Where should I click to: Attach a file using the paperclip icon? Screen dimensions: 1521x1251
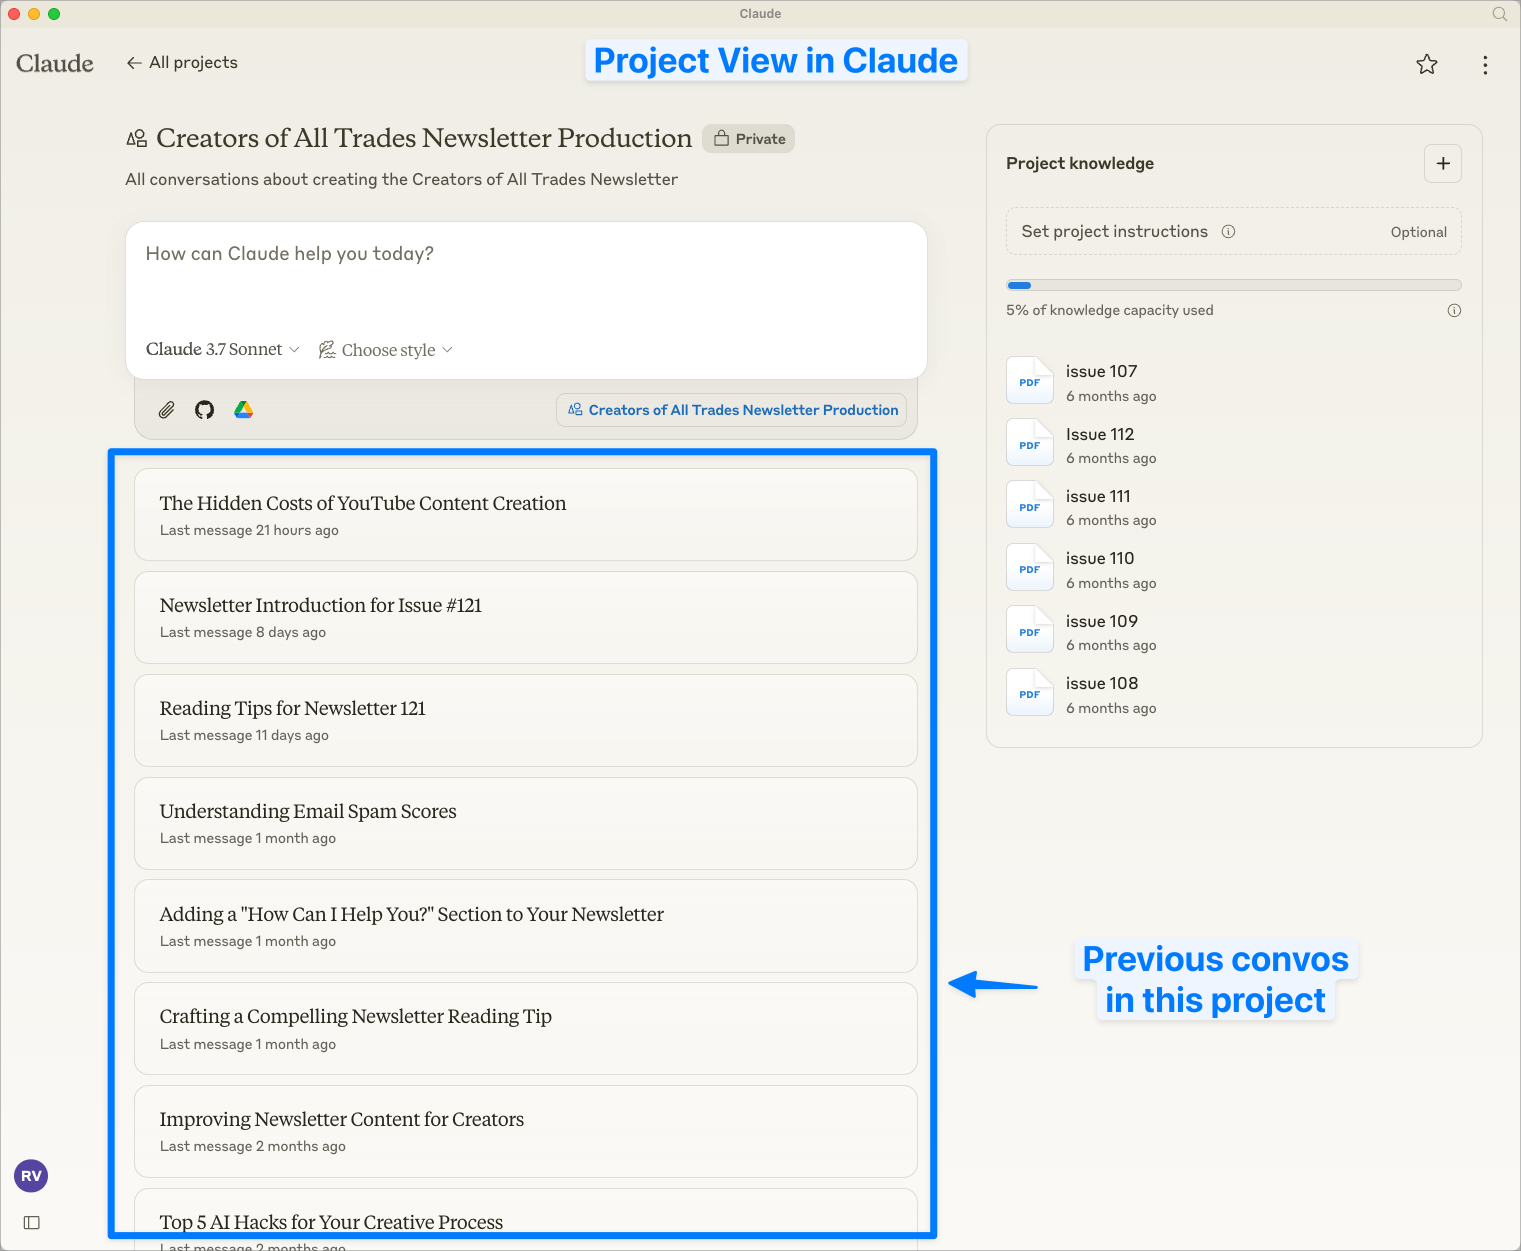tap(166, 410)
